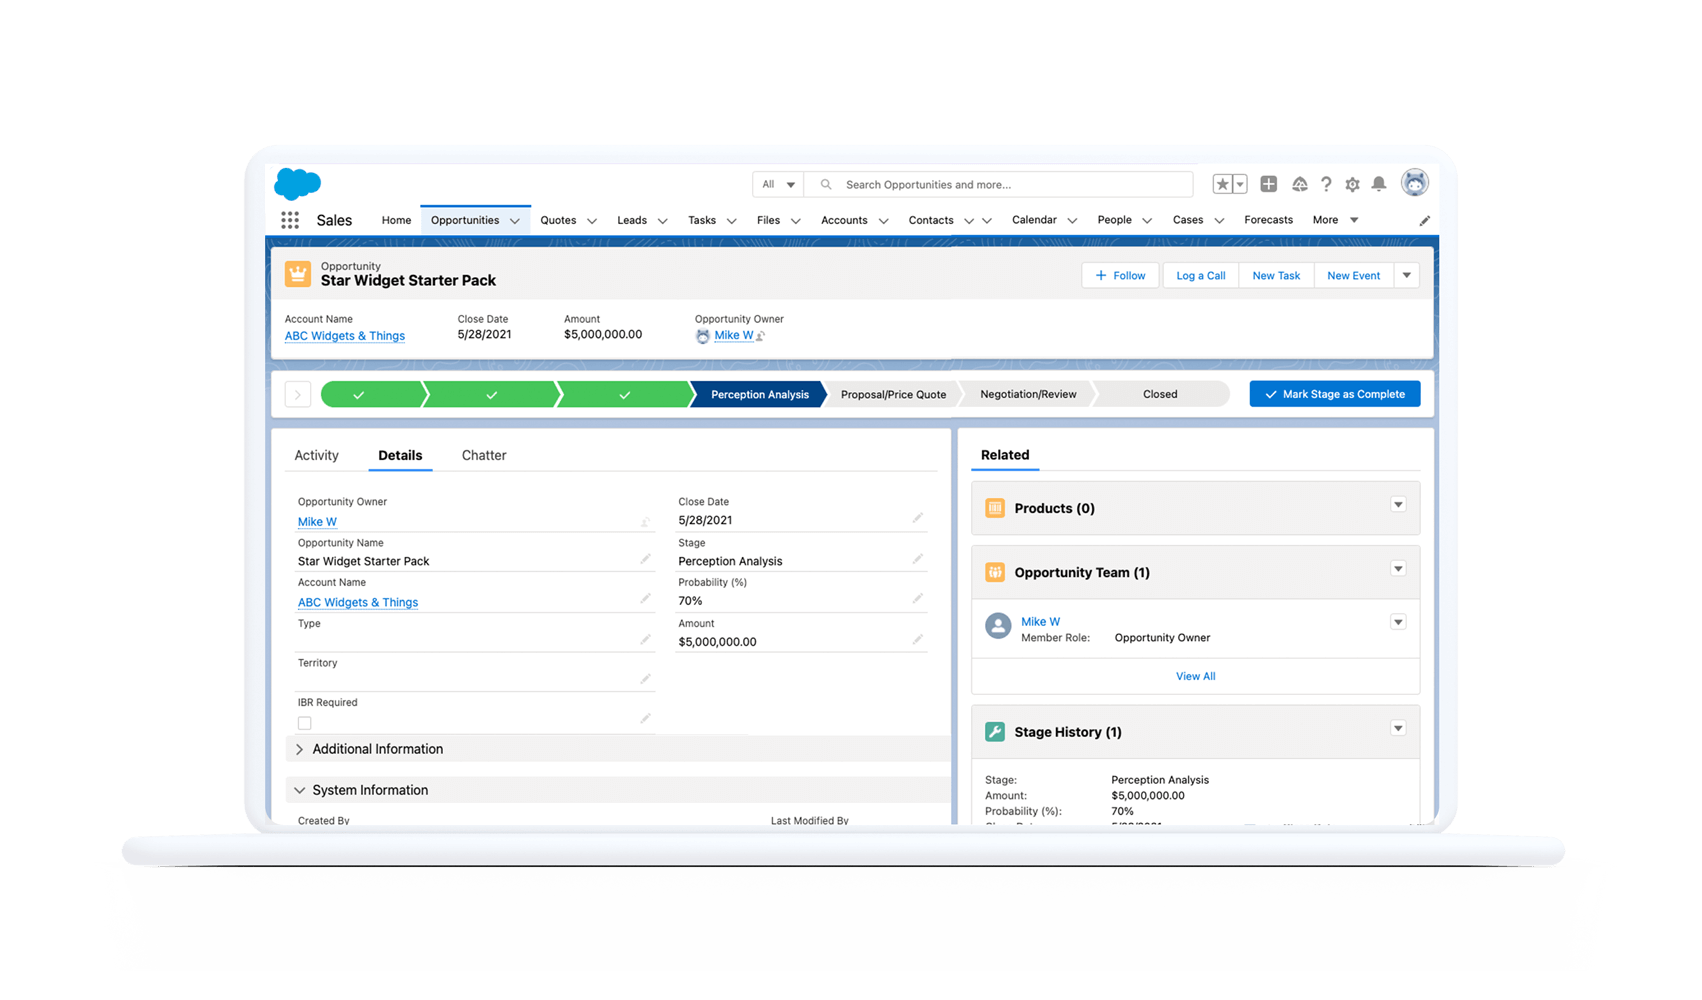The width and height of the screenshot is (1702, 1000).
Task: Switch to the Chatter tab
Action: [484, 455]
